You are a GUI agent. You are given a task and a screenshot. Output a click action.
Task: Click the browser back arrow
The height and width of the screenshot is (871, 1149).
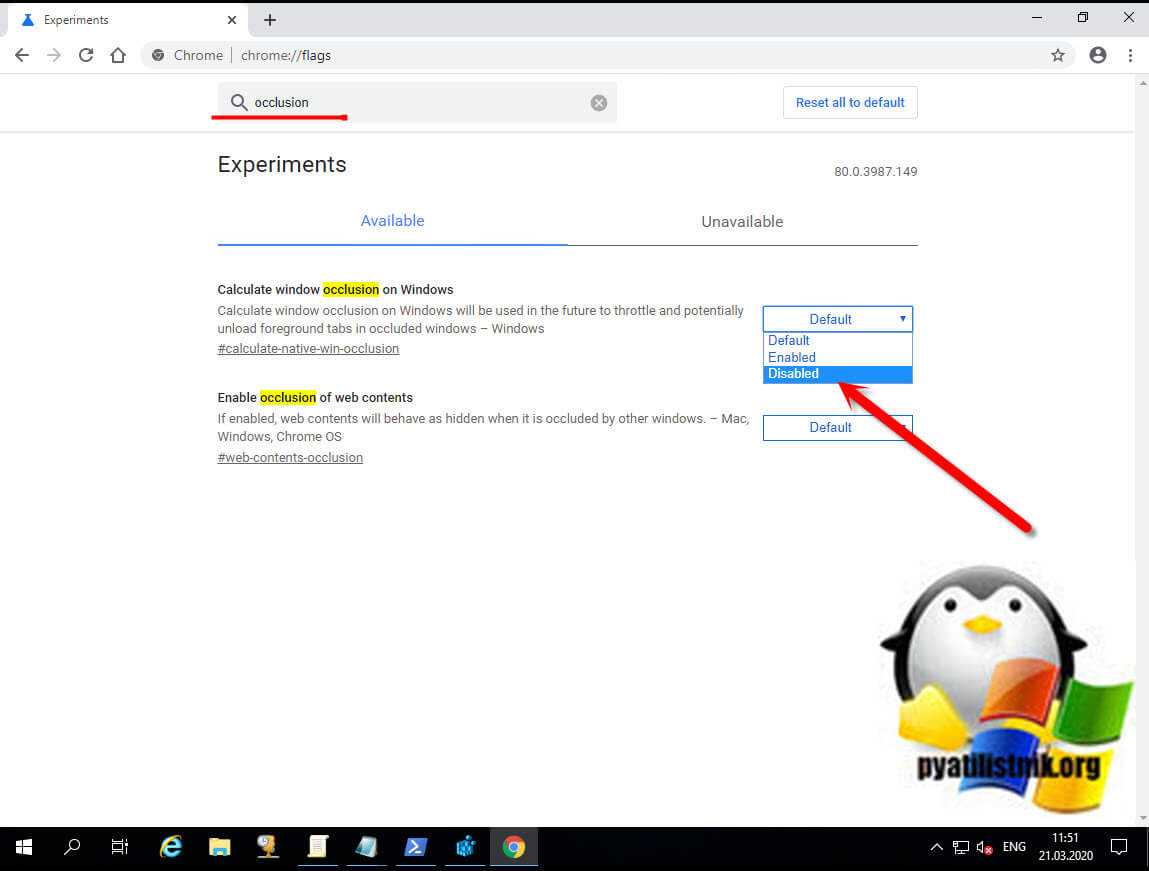tap(22, 55)
